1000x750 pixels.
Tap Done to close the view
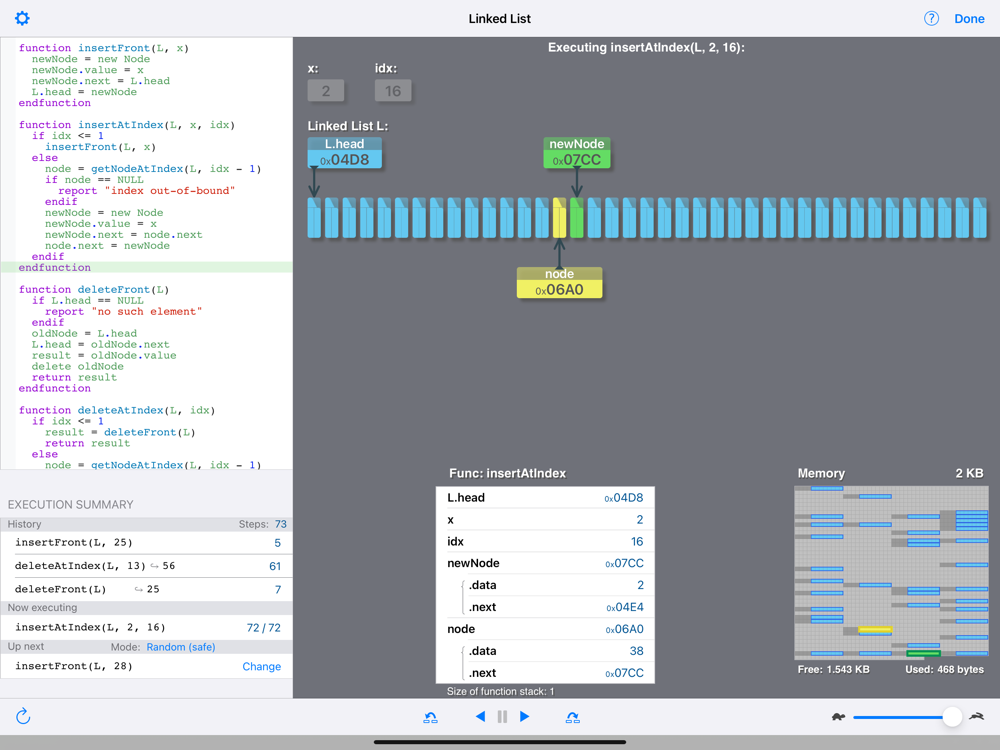point(969,18)
